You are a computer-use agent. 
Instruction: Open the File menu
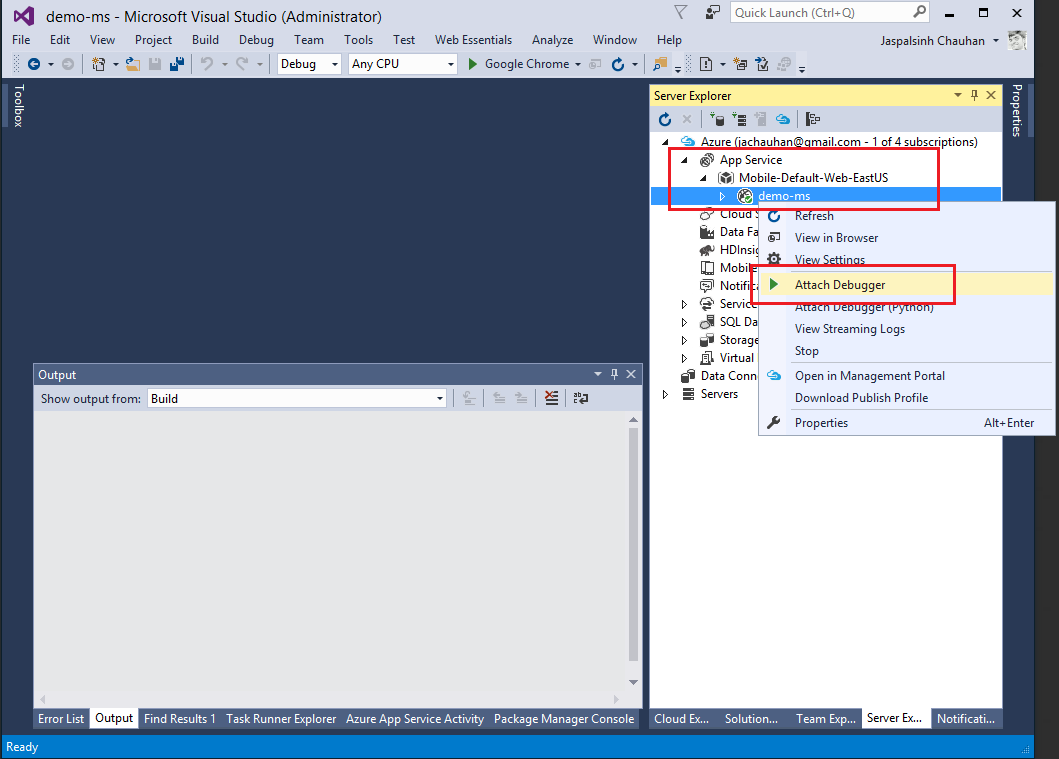coord(21,40)
